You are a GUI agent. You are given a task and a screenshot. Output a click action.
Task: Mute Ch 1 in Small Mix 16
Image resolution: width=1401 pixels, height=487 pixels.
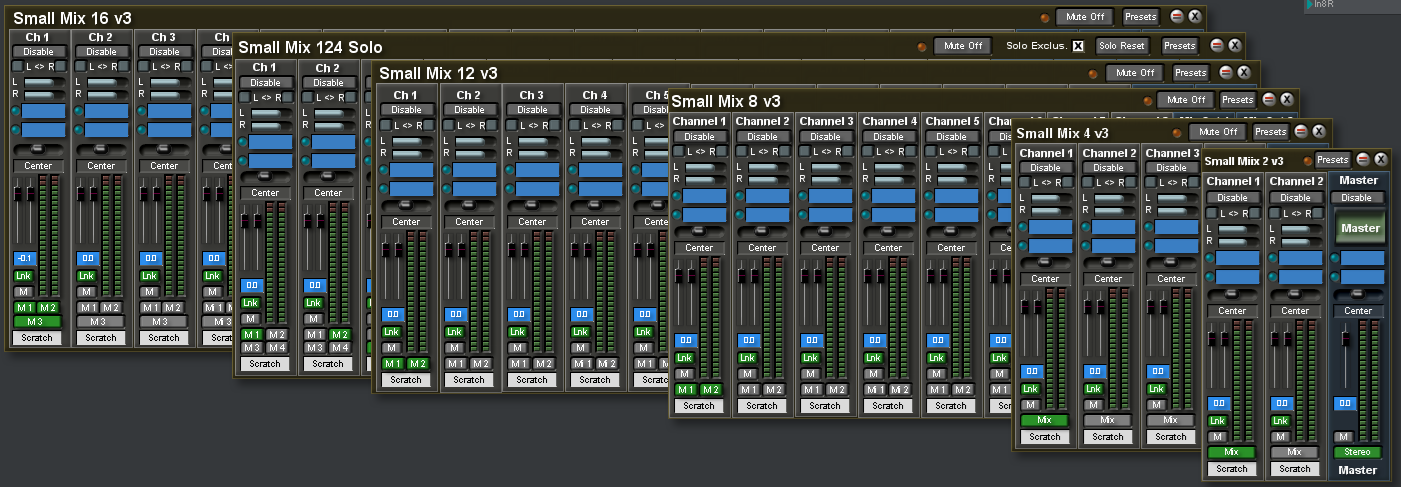pos(23,292)
